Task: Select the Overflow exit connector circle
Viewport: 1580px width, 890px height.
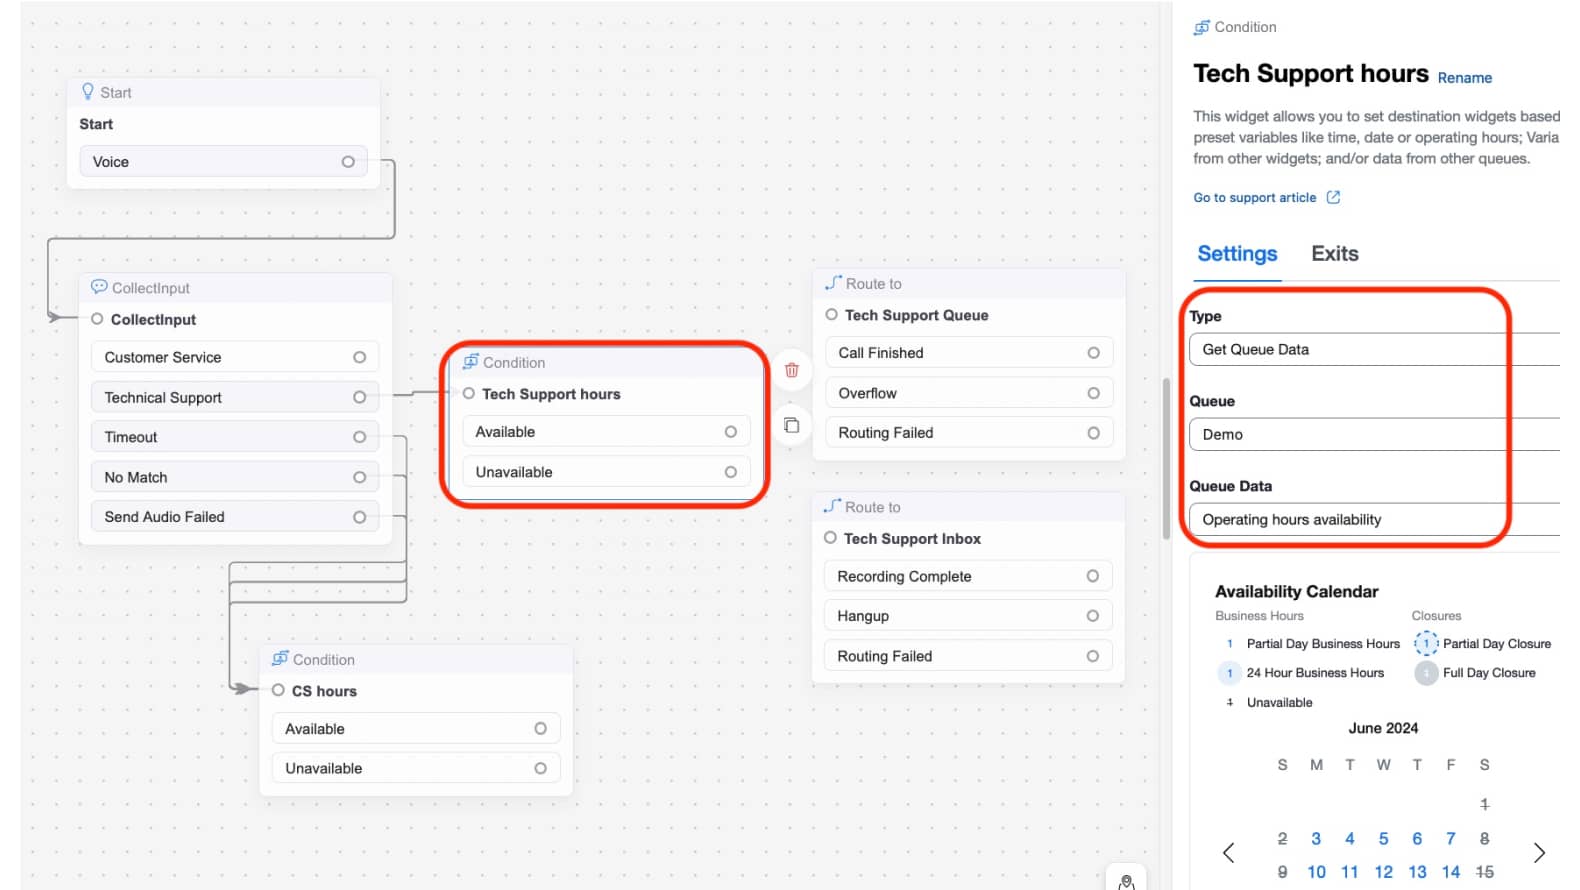Action: 1093,394
